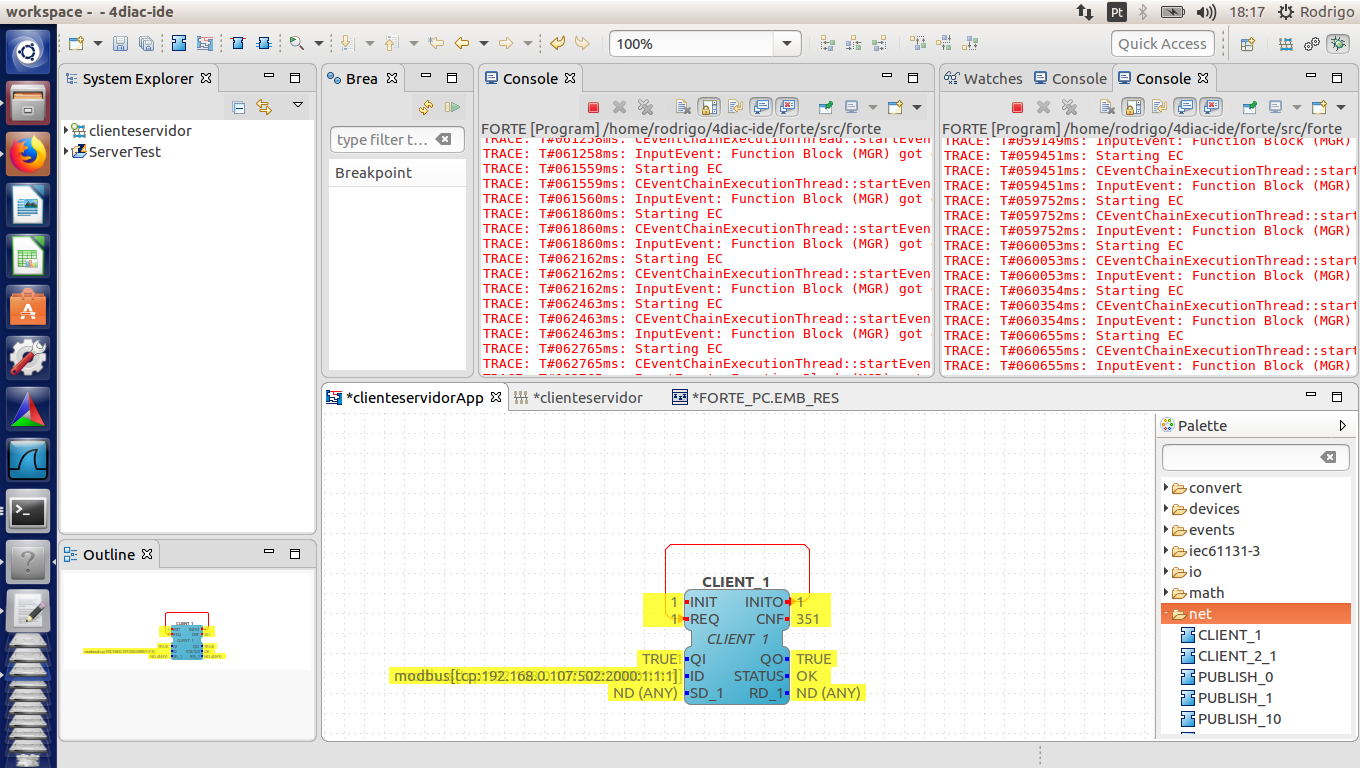The height and width of the screenshot is (768, 1360).
Task: Click the New wizard toolbar icon
Action: pyautogui.click(x=77, y=44)
